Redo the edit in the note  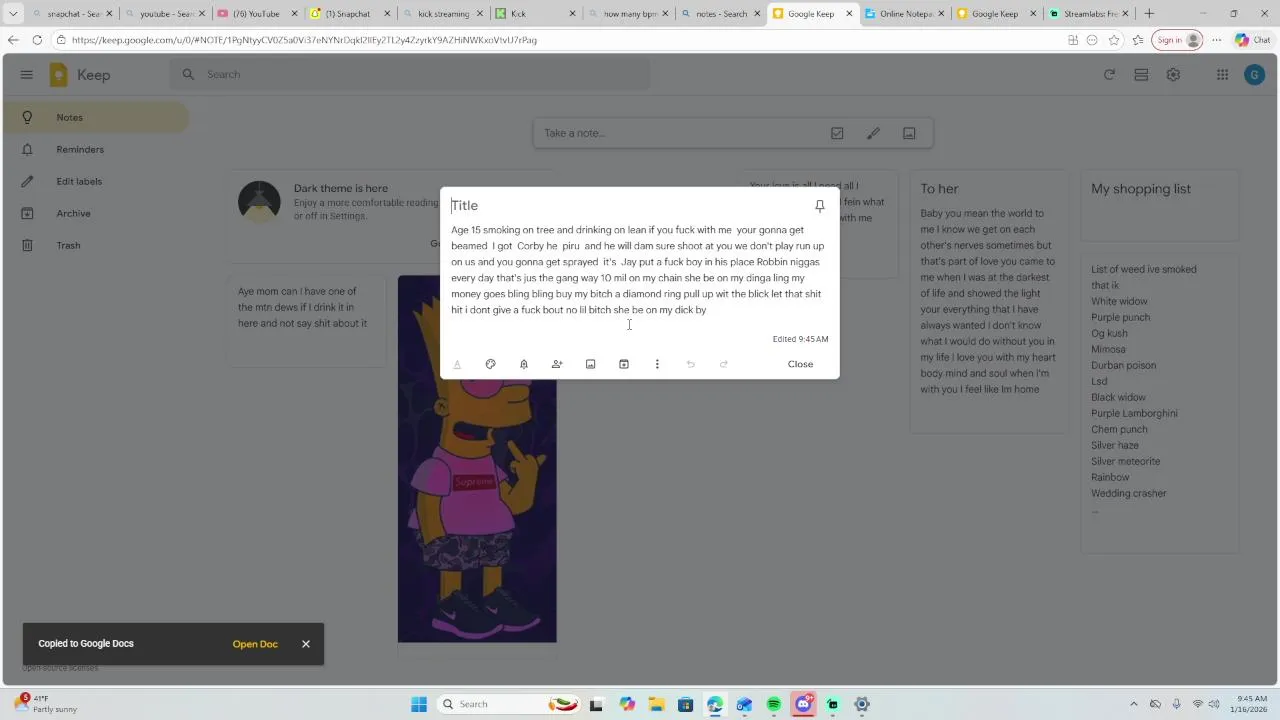tap(724, 364)
